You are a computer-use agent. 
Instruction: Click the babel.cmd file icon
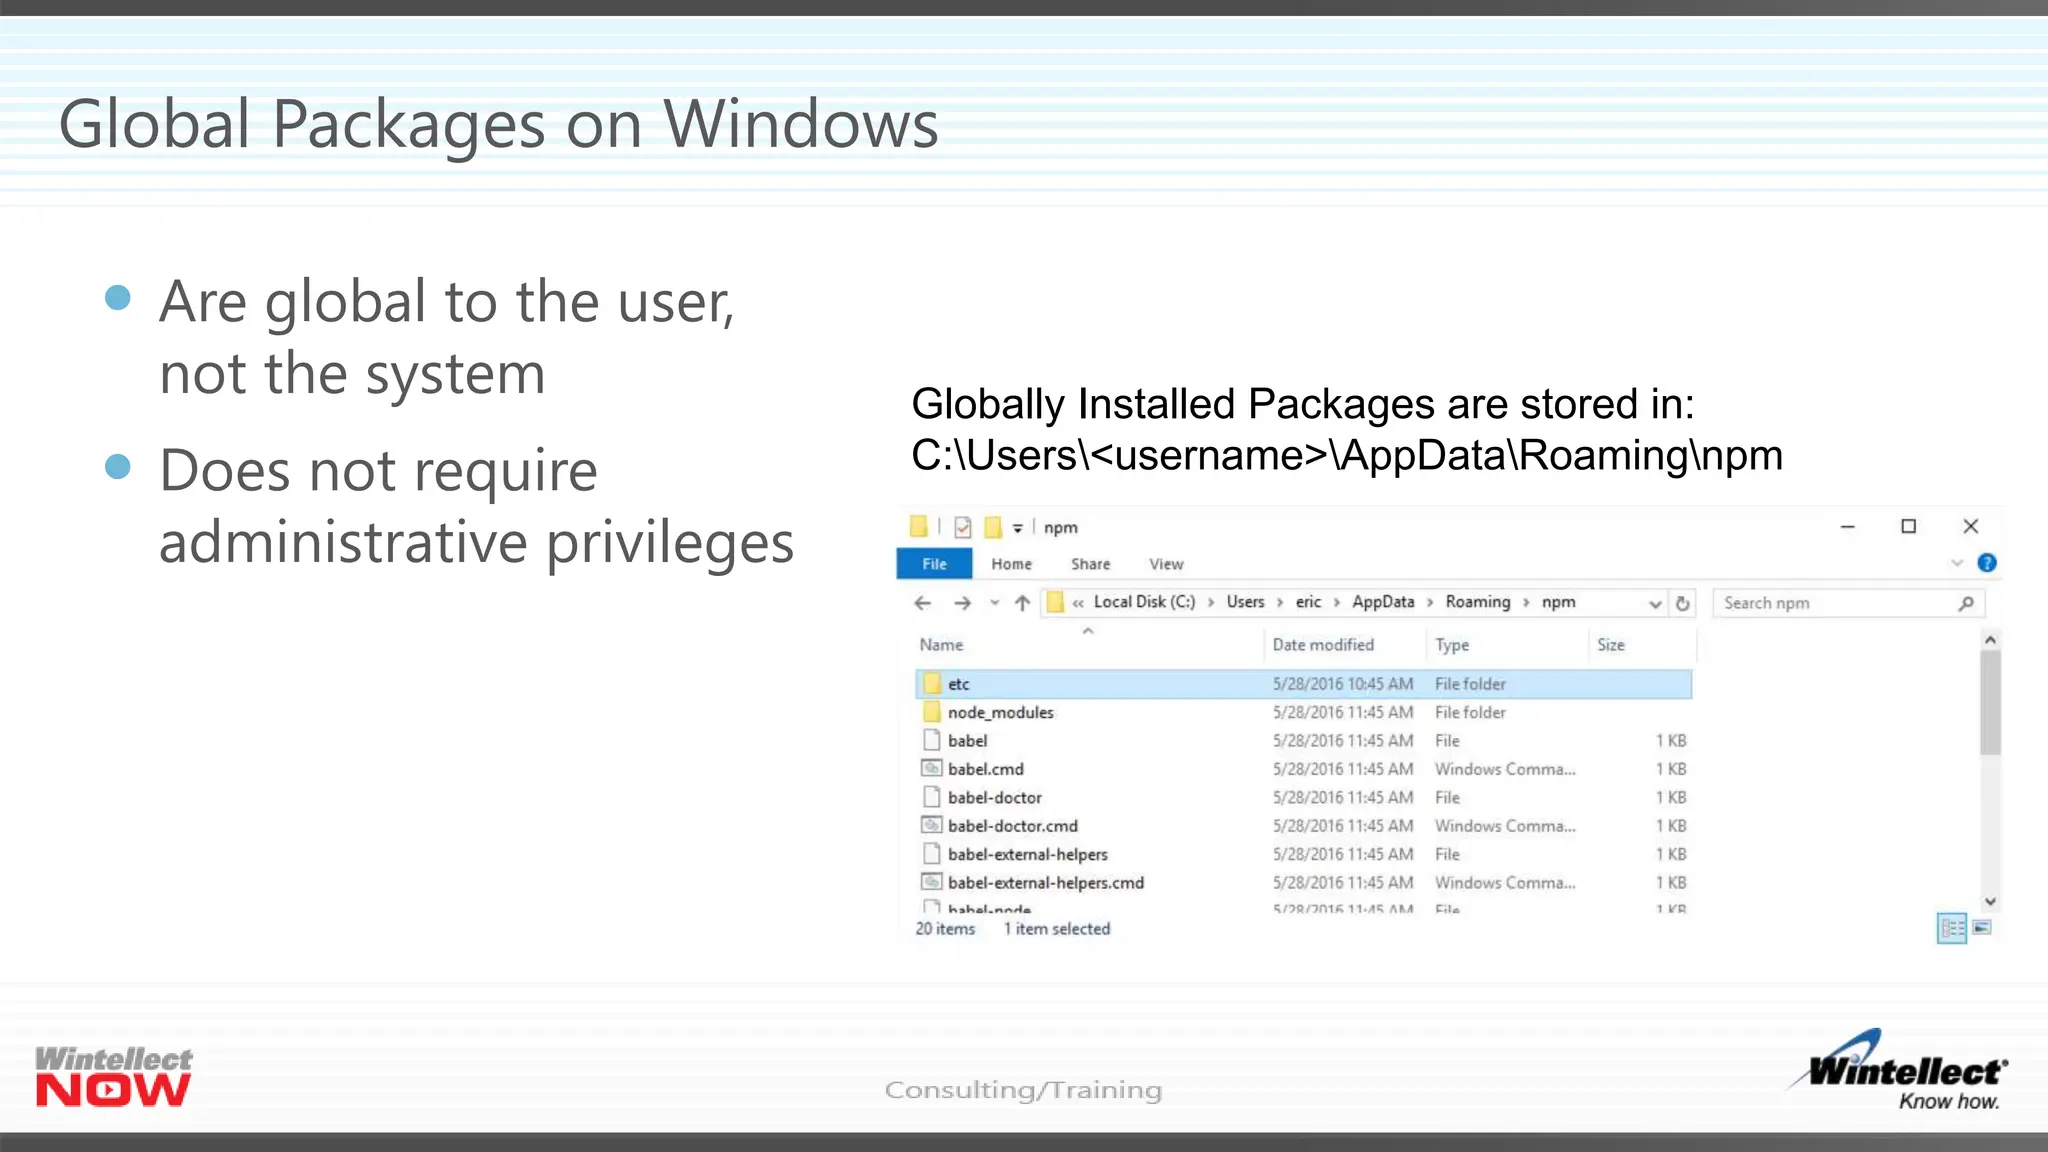932,769
